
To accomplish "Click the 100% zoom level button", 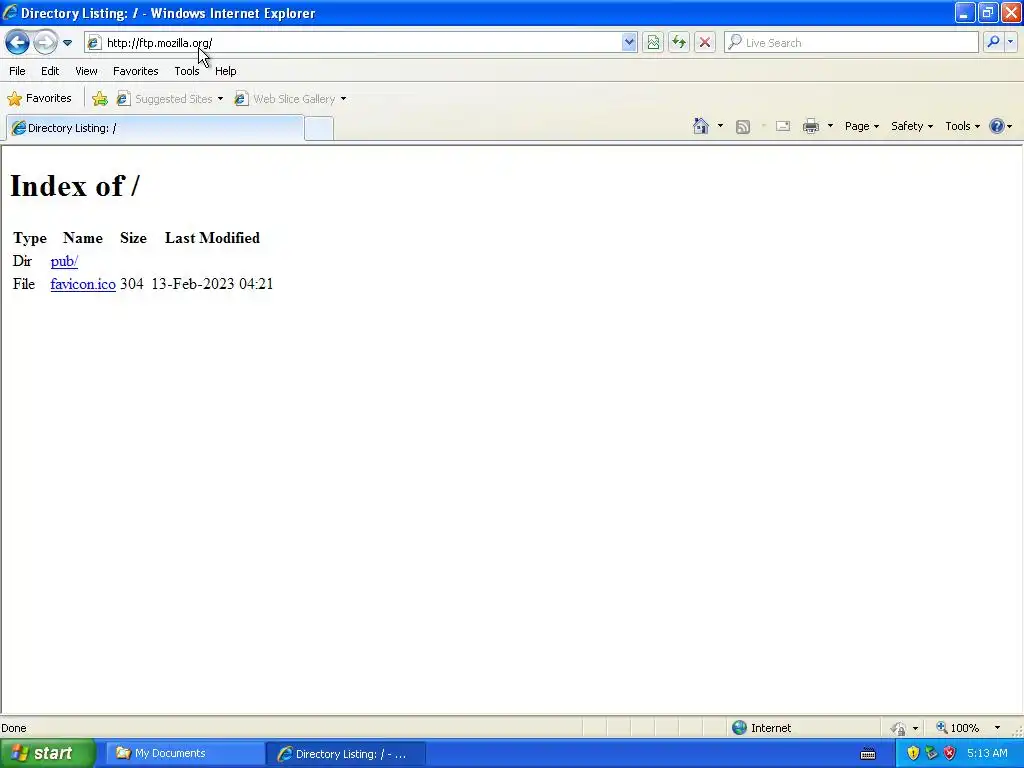I will point(957,728).
